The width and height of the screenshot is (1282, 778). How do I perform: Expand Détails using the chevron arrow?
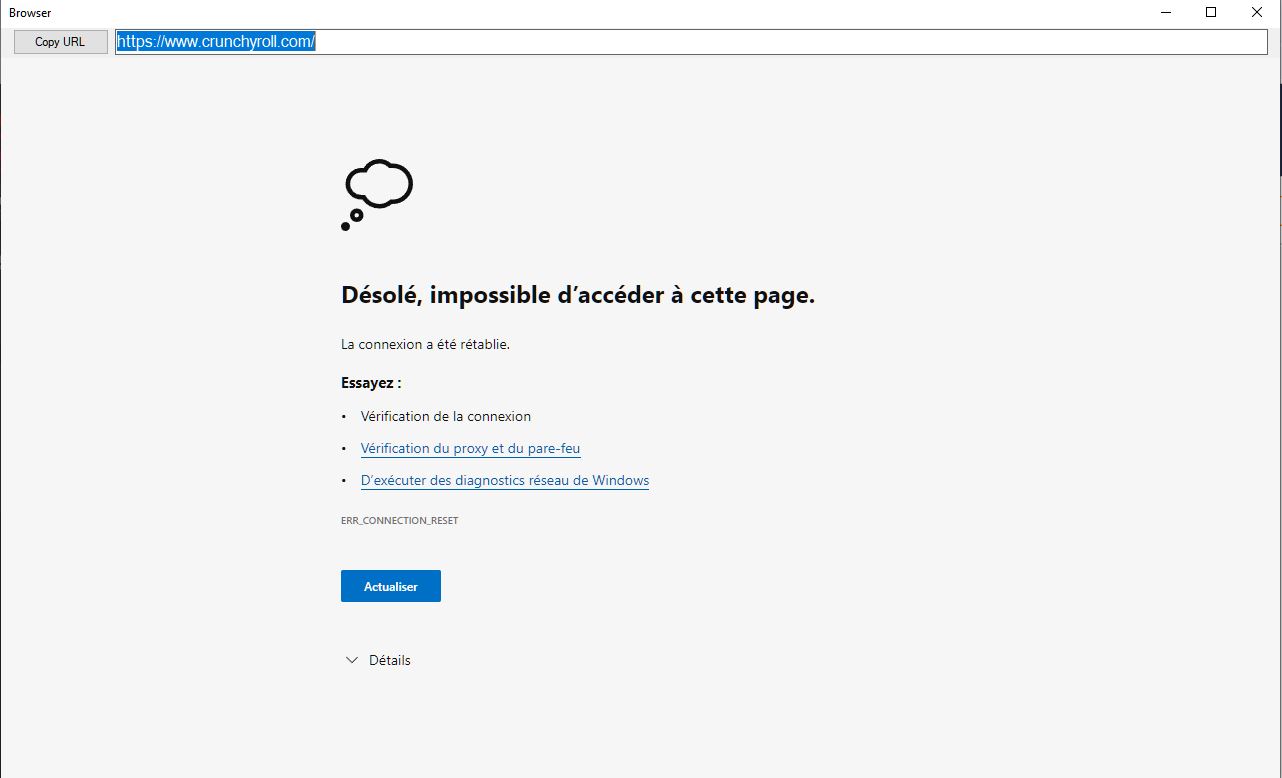click(351, 660)
